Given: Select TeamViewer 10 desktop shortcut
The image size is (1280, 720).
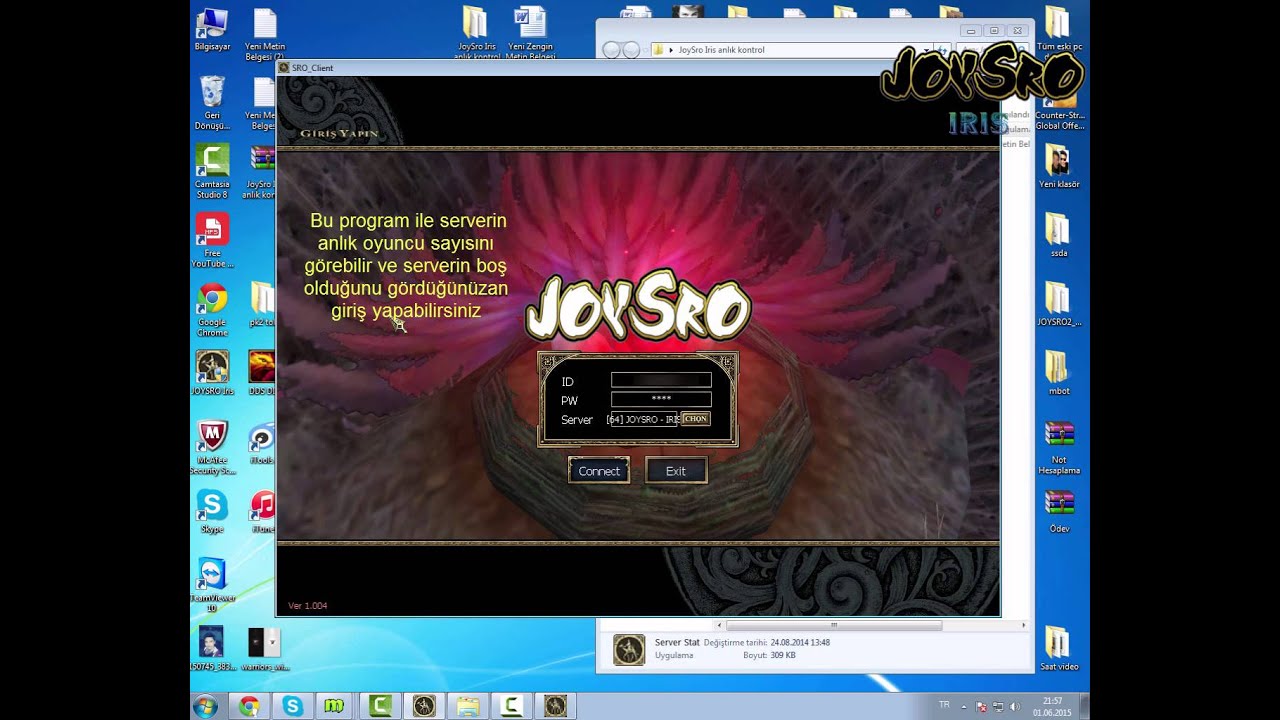Looking at the screenshot, I should click(212, 585).
